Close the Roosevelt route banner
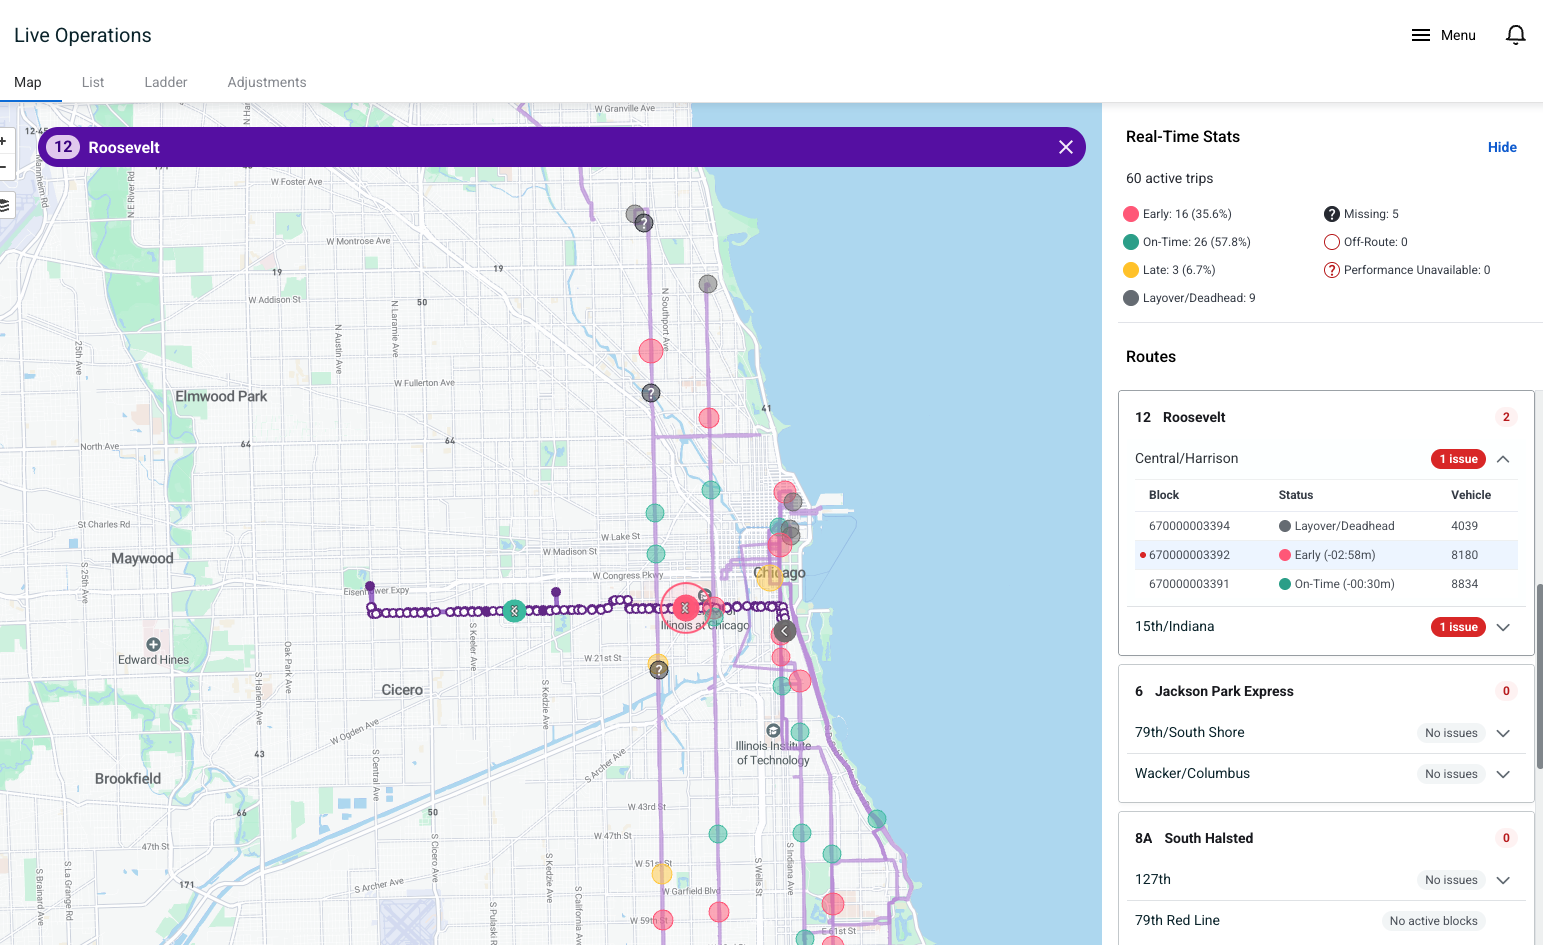 [x=1065, y=147]
